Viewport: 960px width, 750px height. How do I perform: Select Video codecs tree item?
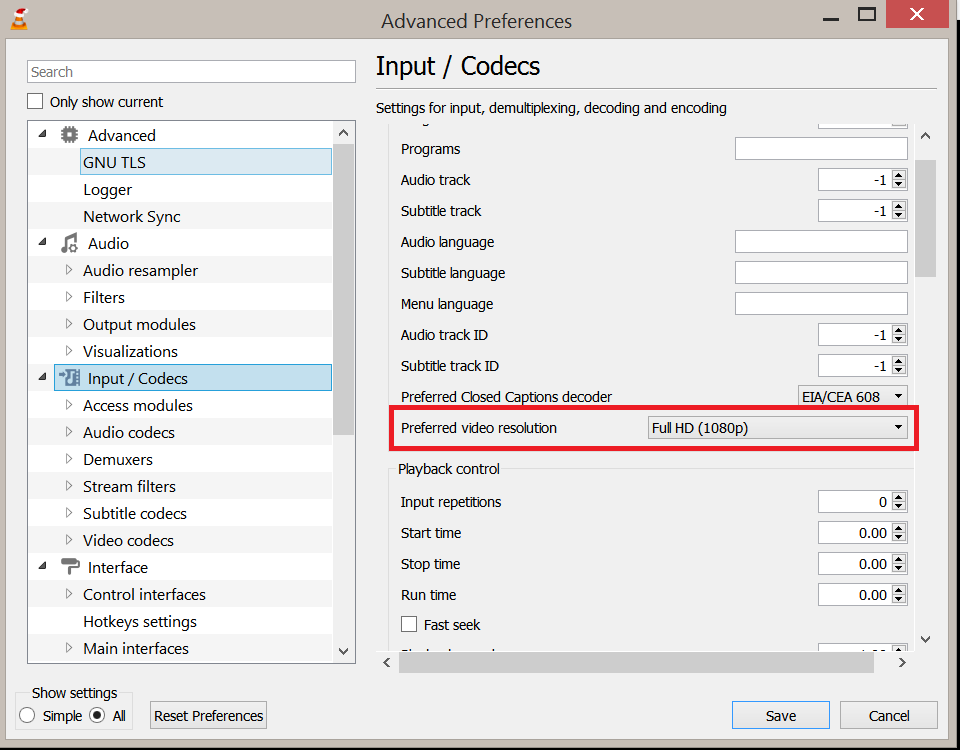click(x=128, y=540)
